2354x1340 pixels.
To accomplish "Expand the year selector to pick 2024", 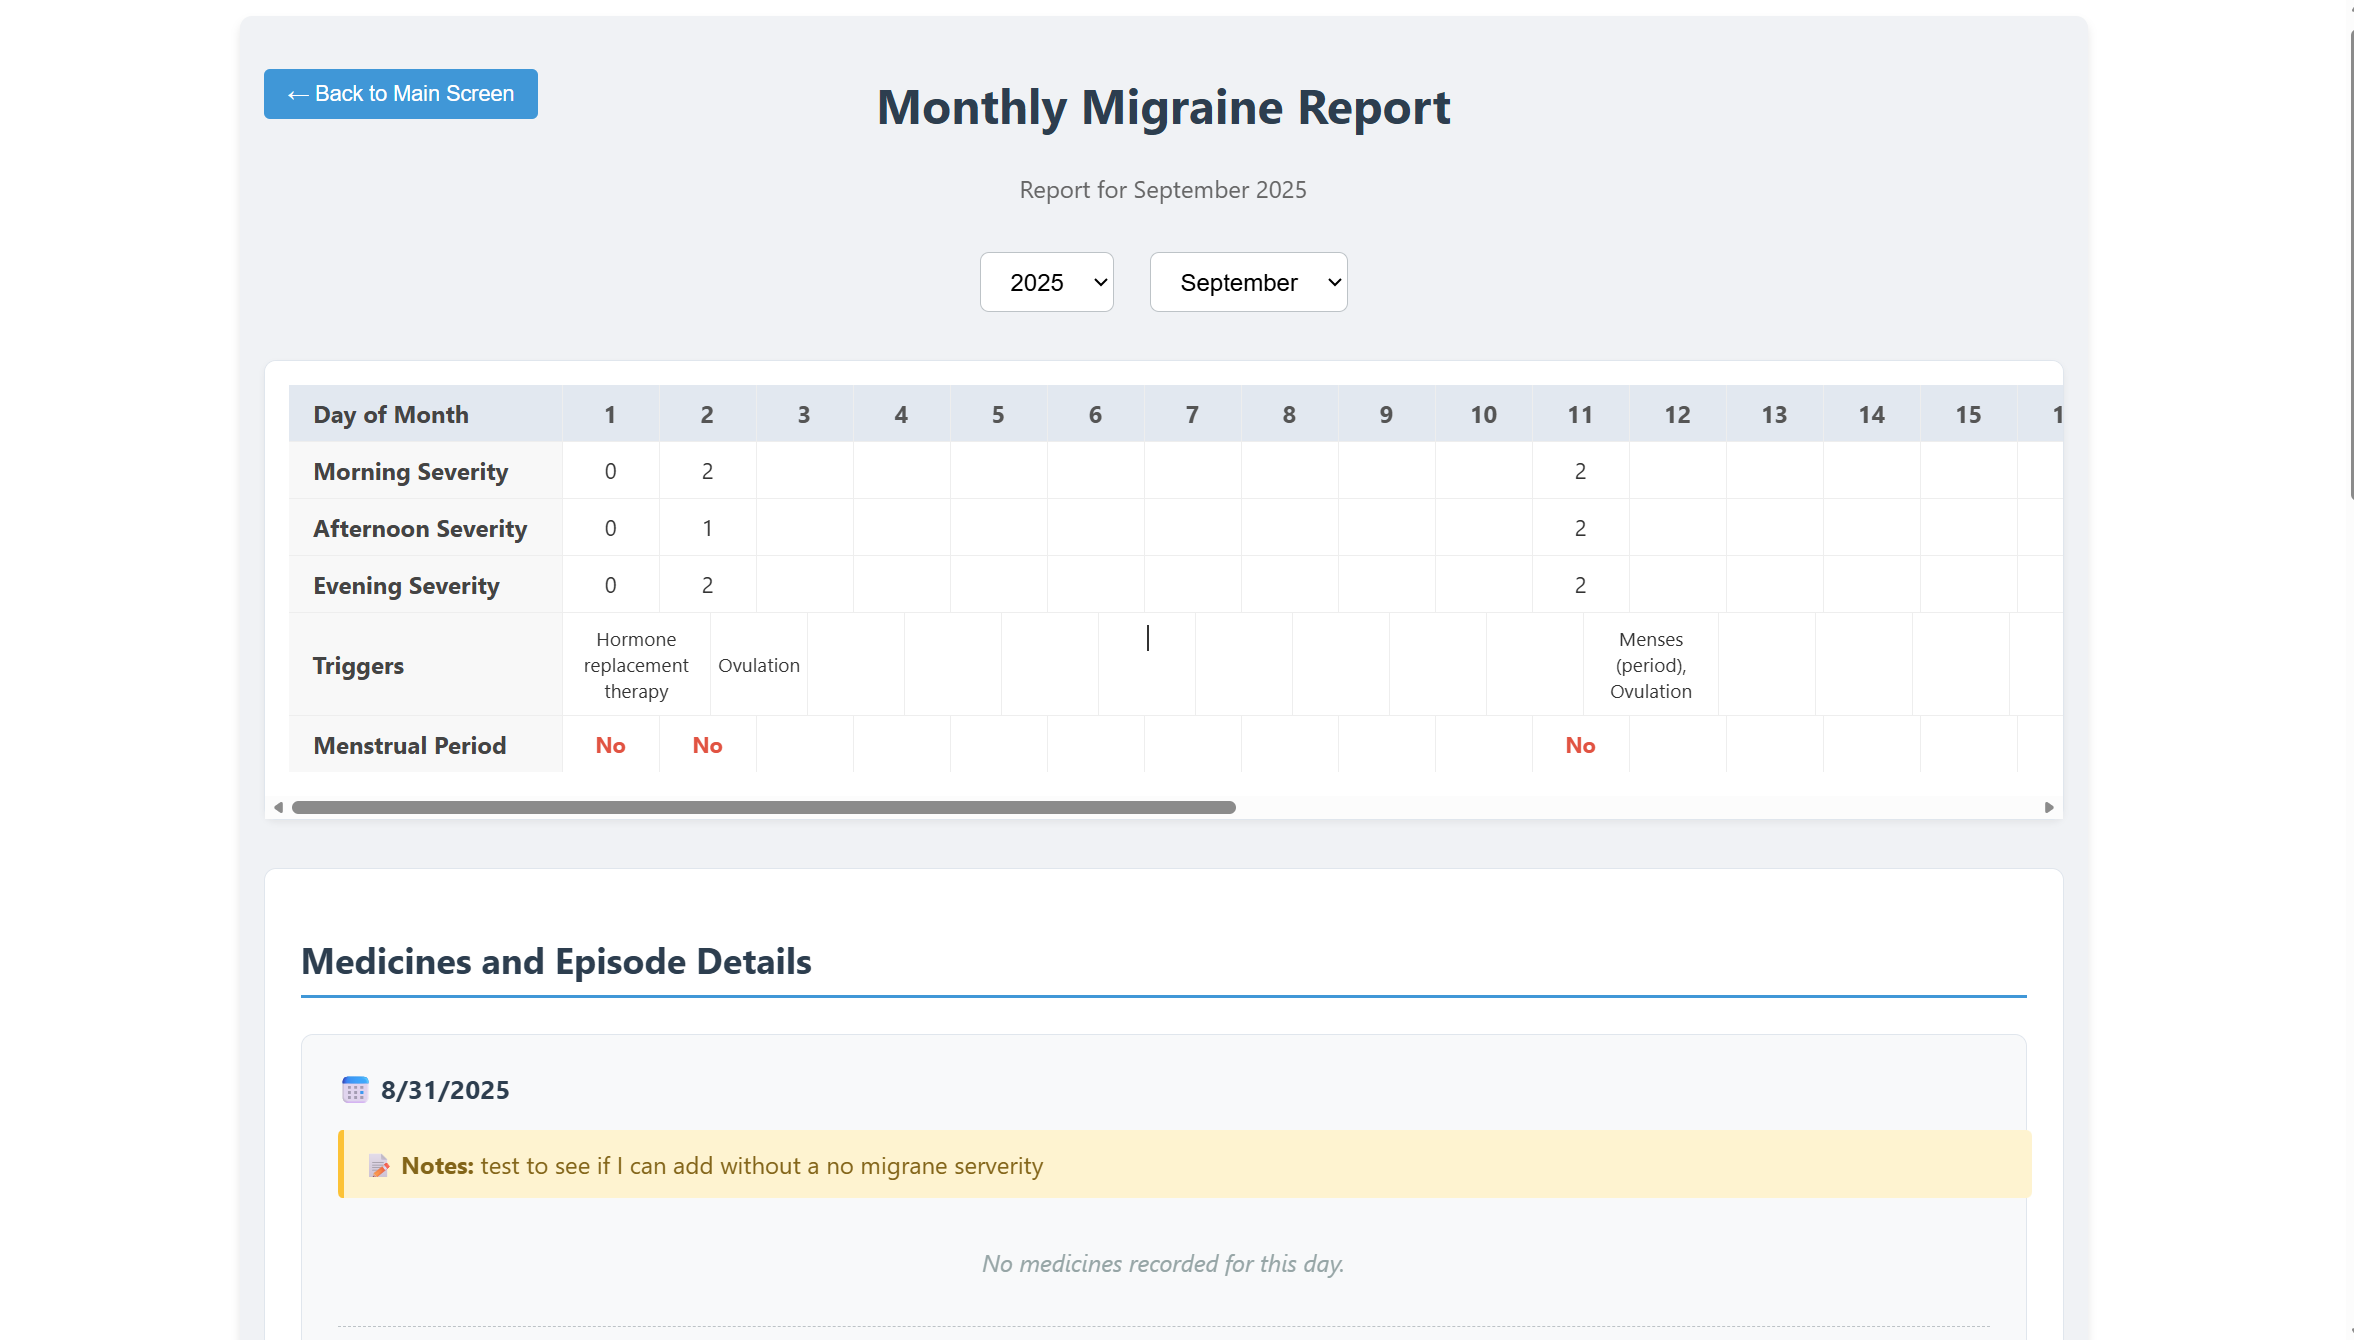I will (1046, 282).
